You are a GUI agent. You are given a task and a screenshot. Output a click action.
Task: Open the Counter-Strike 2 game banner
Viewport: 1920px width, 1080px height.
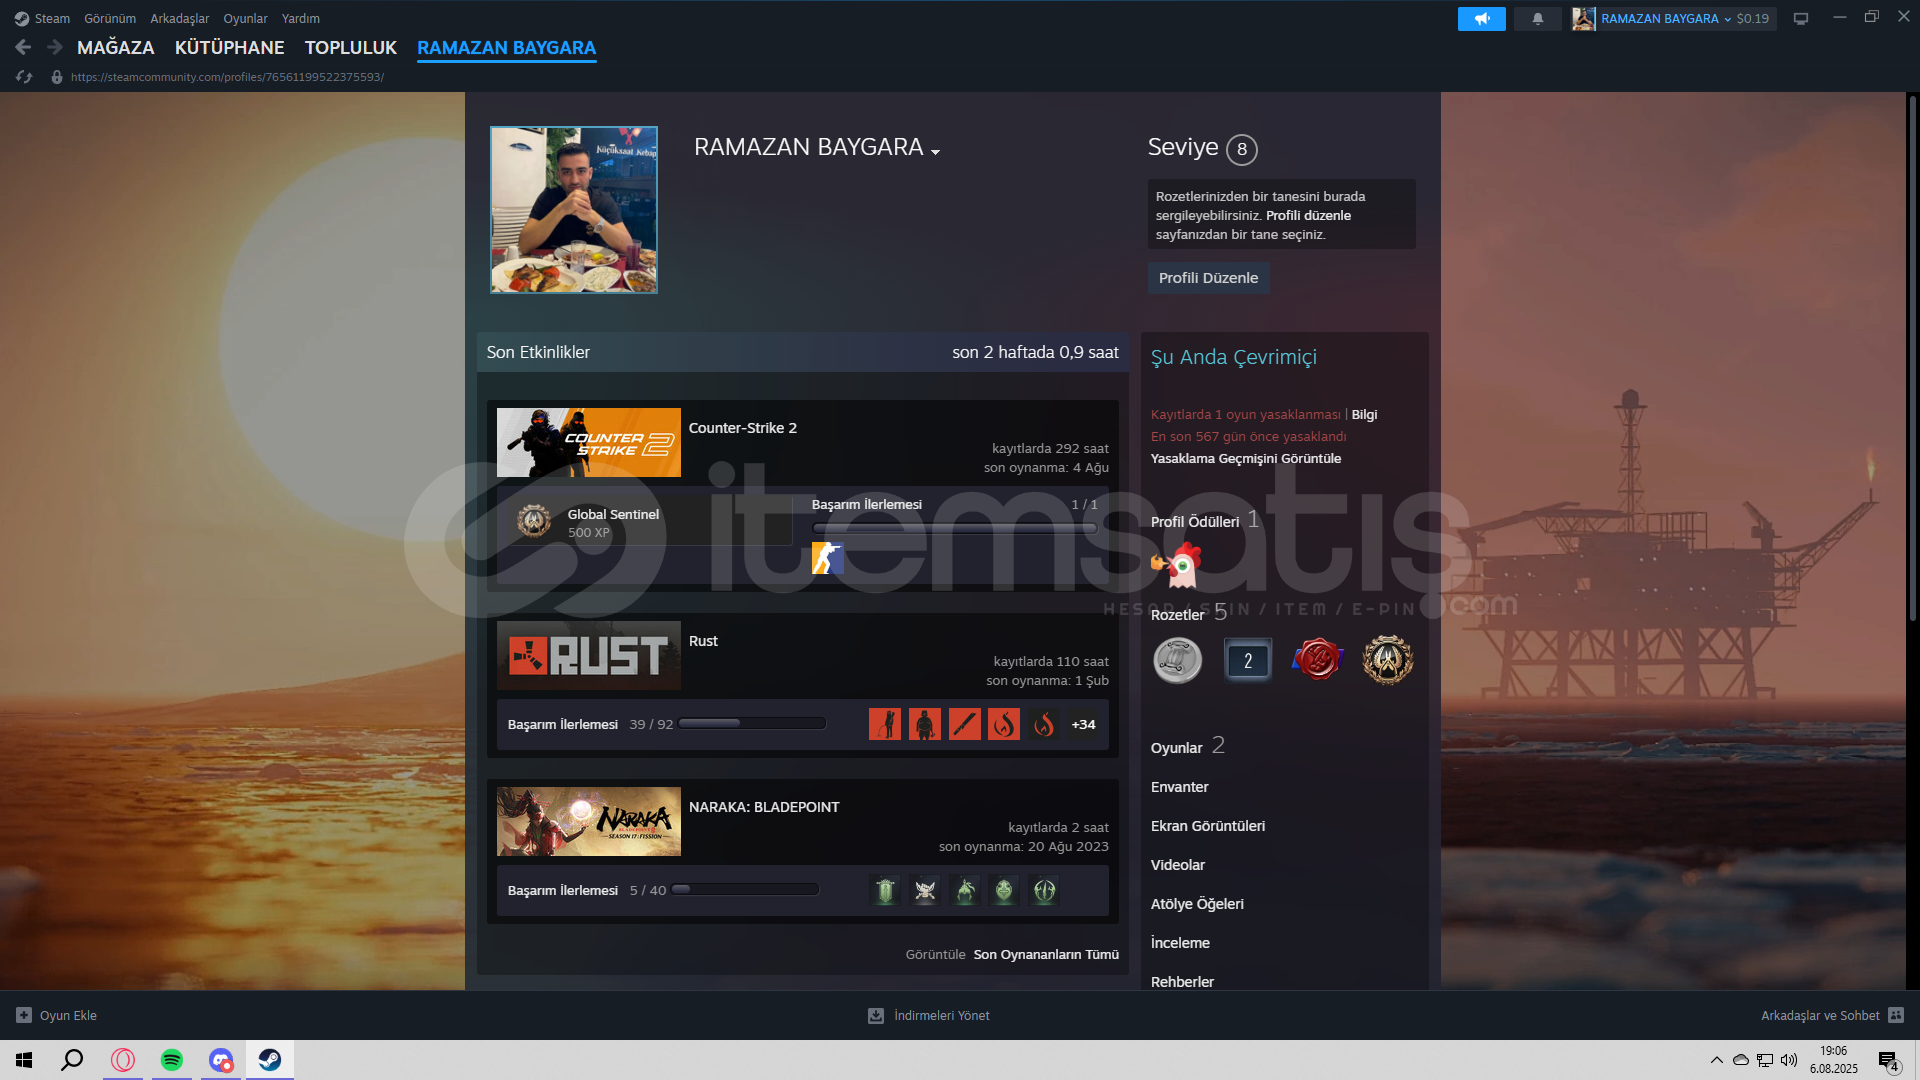click(x=589, y=442)
